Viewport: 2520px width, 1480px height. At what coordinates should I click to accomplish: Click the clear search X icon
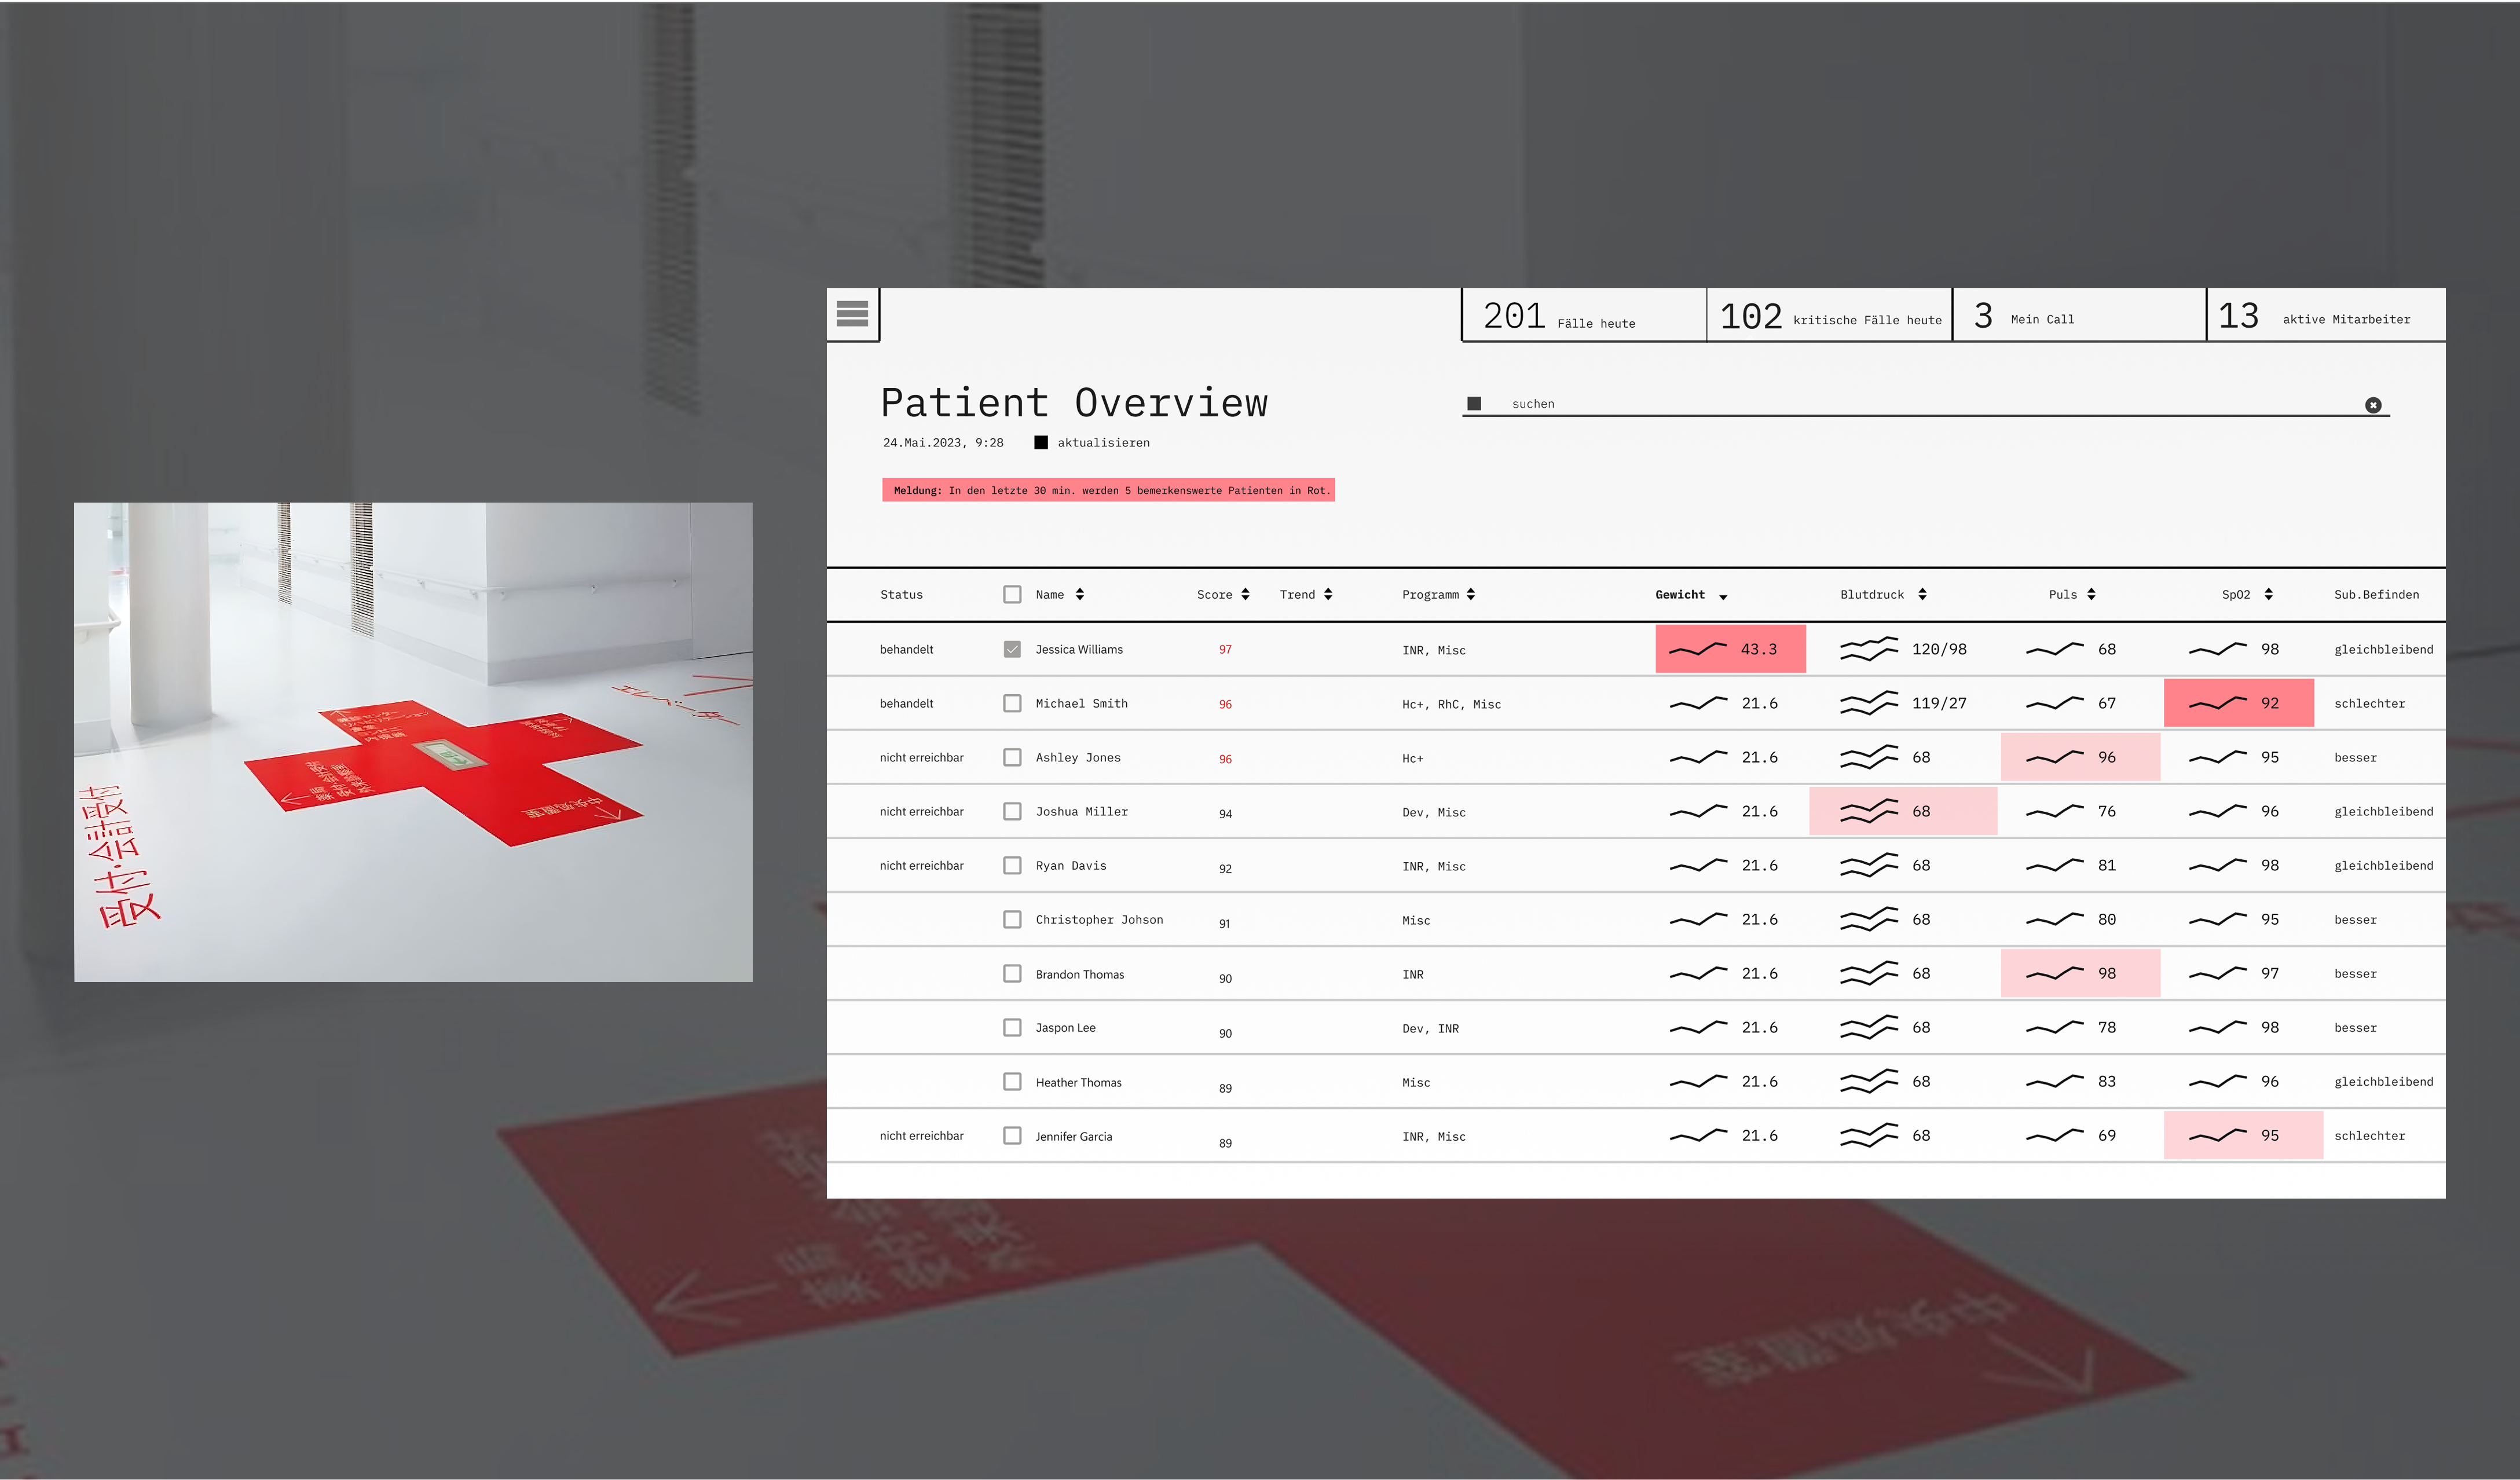(x=2373, y=405)
